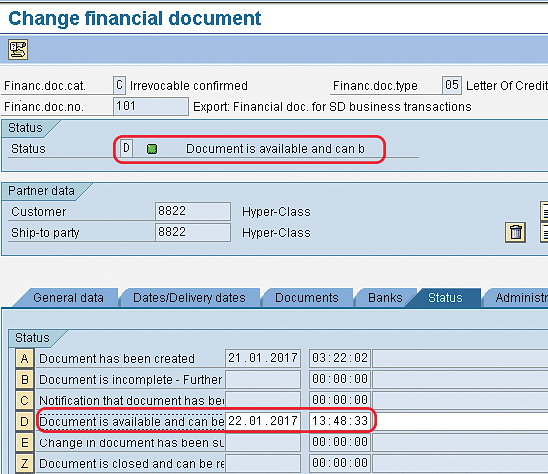Viewport: 548px width, 474px height.
Task: Select status B button for incomplete document
Action: pos(24,380)
